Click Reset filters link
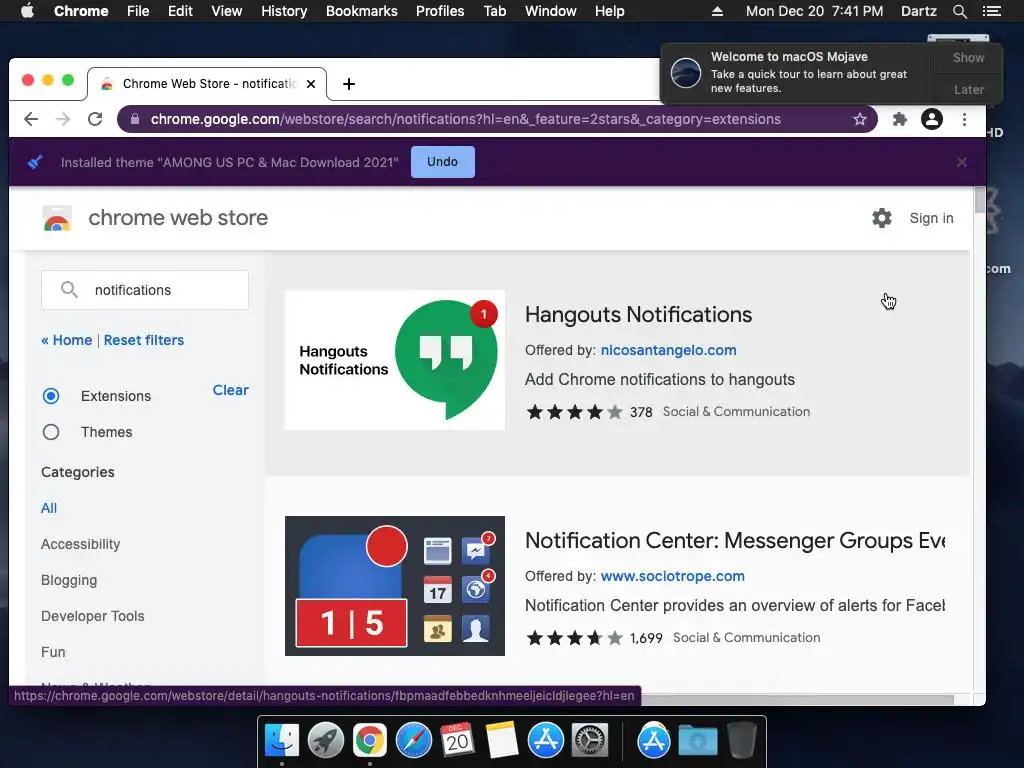 144,340
